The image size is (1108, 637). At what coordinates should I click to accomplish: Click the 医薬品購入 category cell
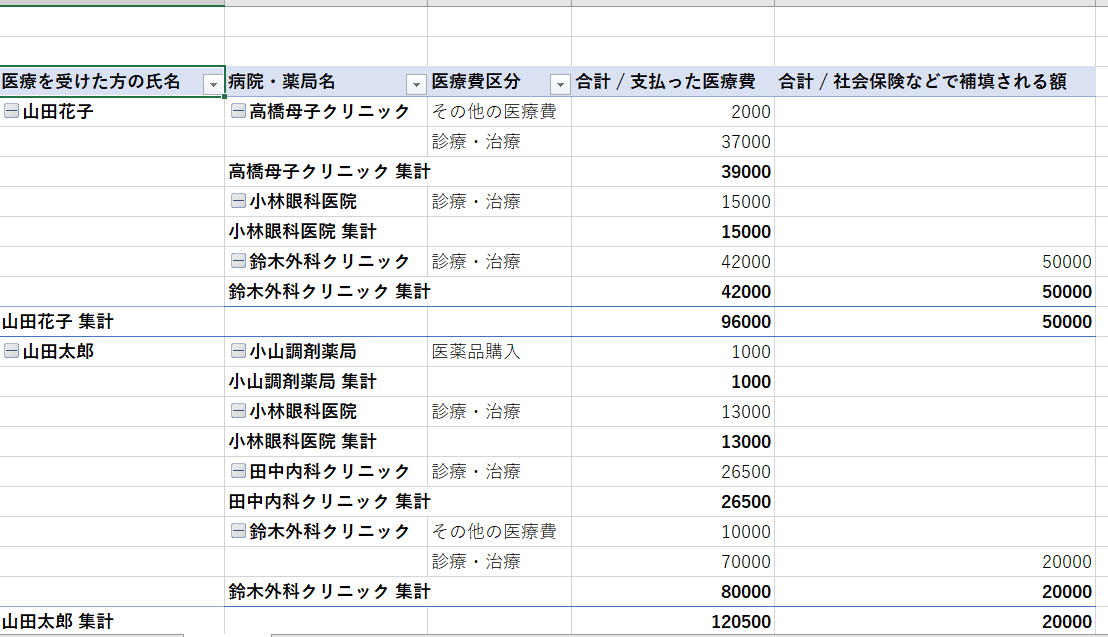476,352
